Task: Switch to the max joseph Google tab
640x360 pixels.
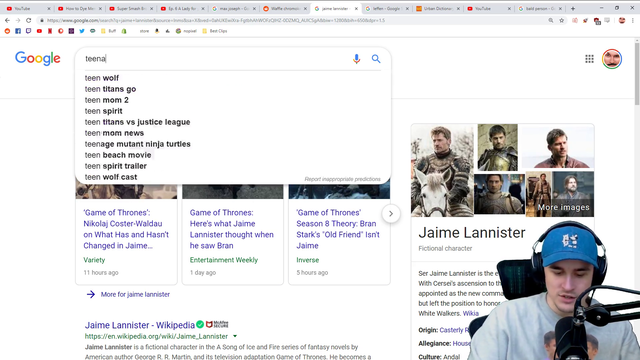Action: tap(233, 8)
